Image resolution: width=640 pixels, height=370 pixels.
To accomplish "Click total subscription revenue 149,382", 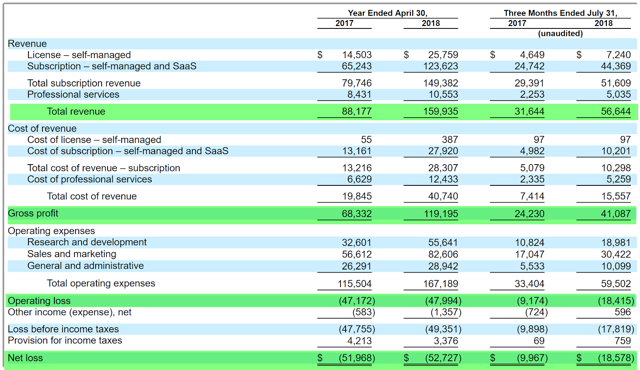I will point(440,83).
